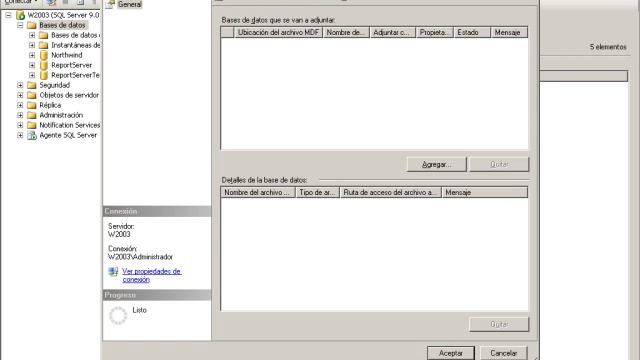The height and width of the screenshot is (360, 640).
Task: Click the lower Quitar button under details
Action: pos(499,324)
